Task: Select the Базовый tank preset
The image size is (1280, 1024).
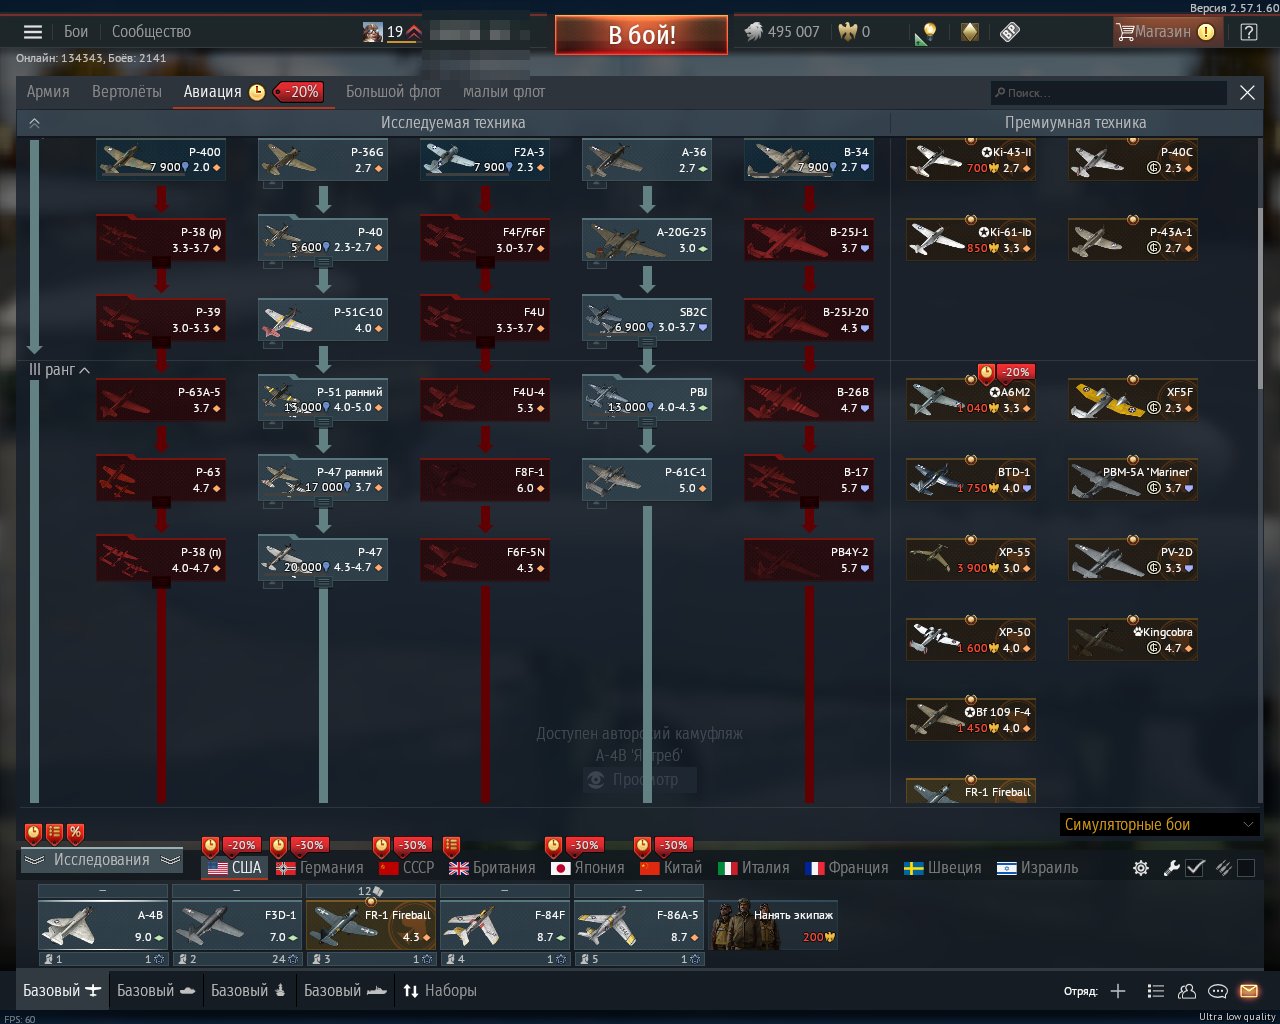Action: 157,991
